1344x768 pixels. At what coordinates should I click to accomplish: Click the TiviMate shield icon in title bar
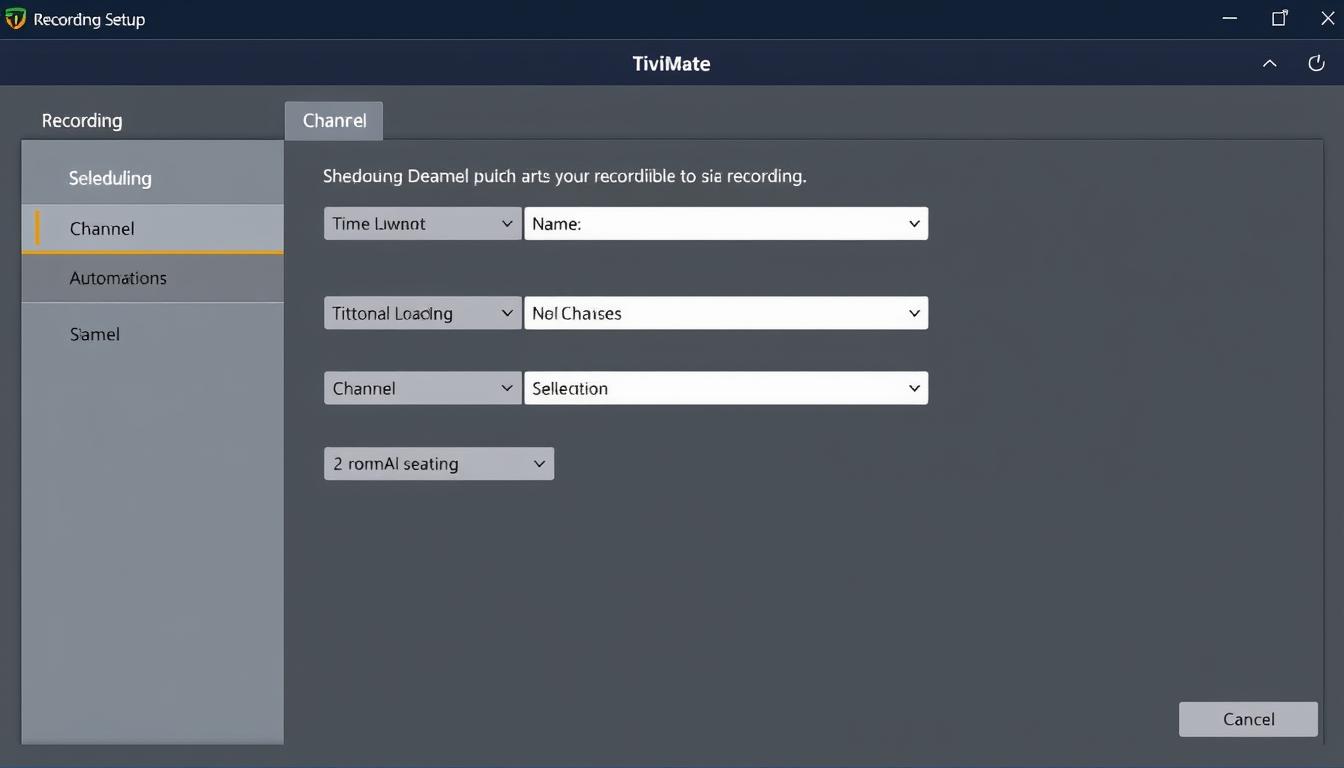click(x=14, y=17)
